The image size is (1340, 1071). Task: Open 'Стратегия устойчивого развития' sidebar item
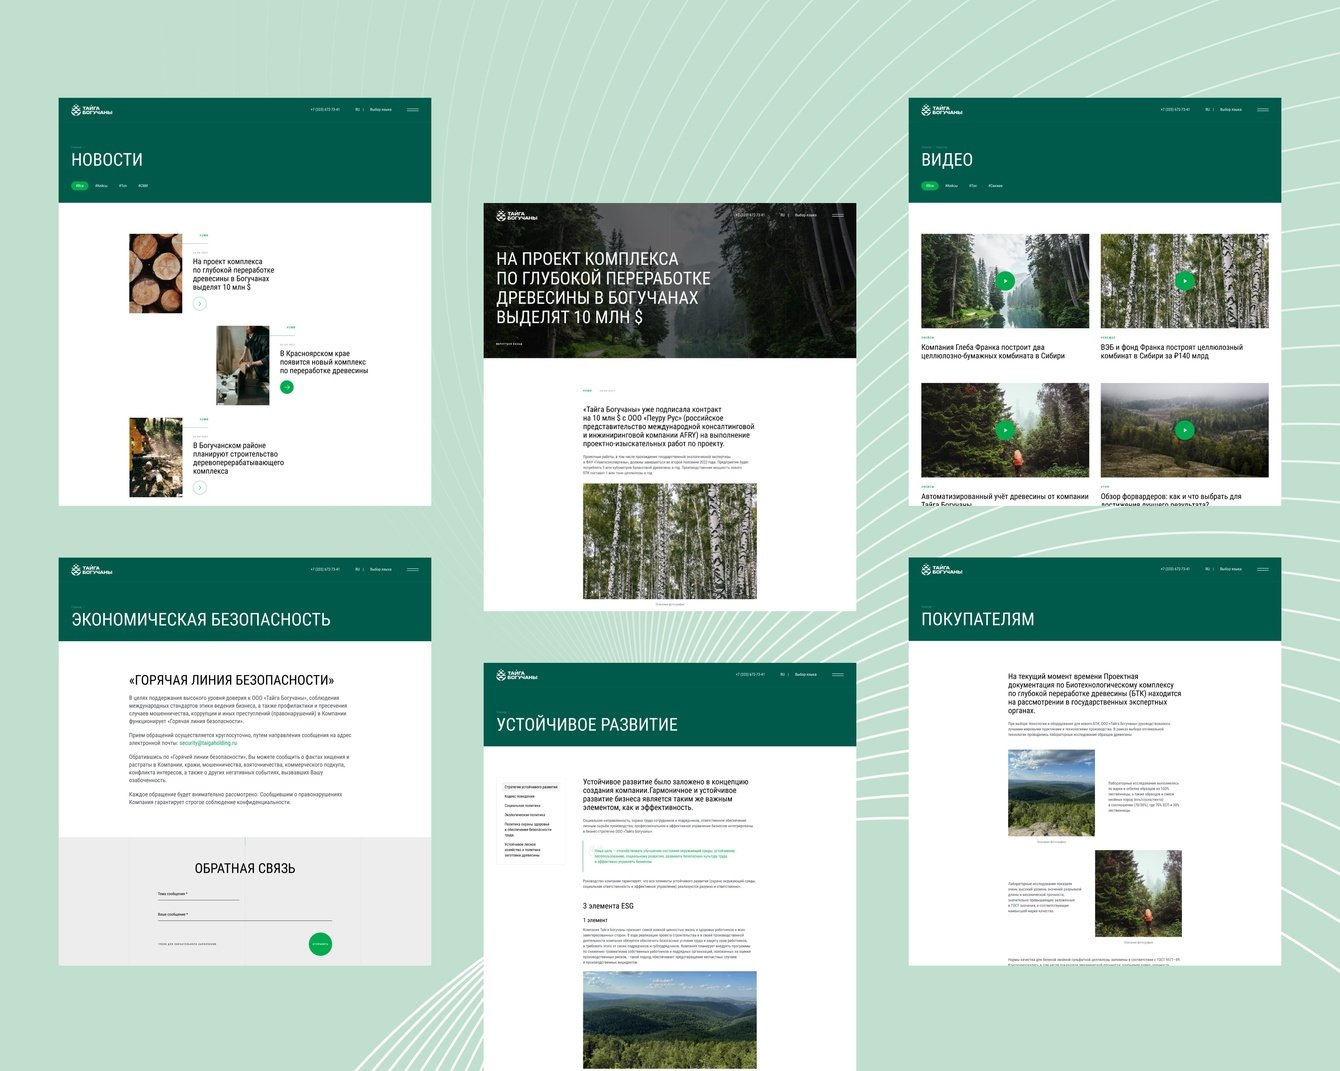point(531,787)
